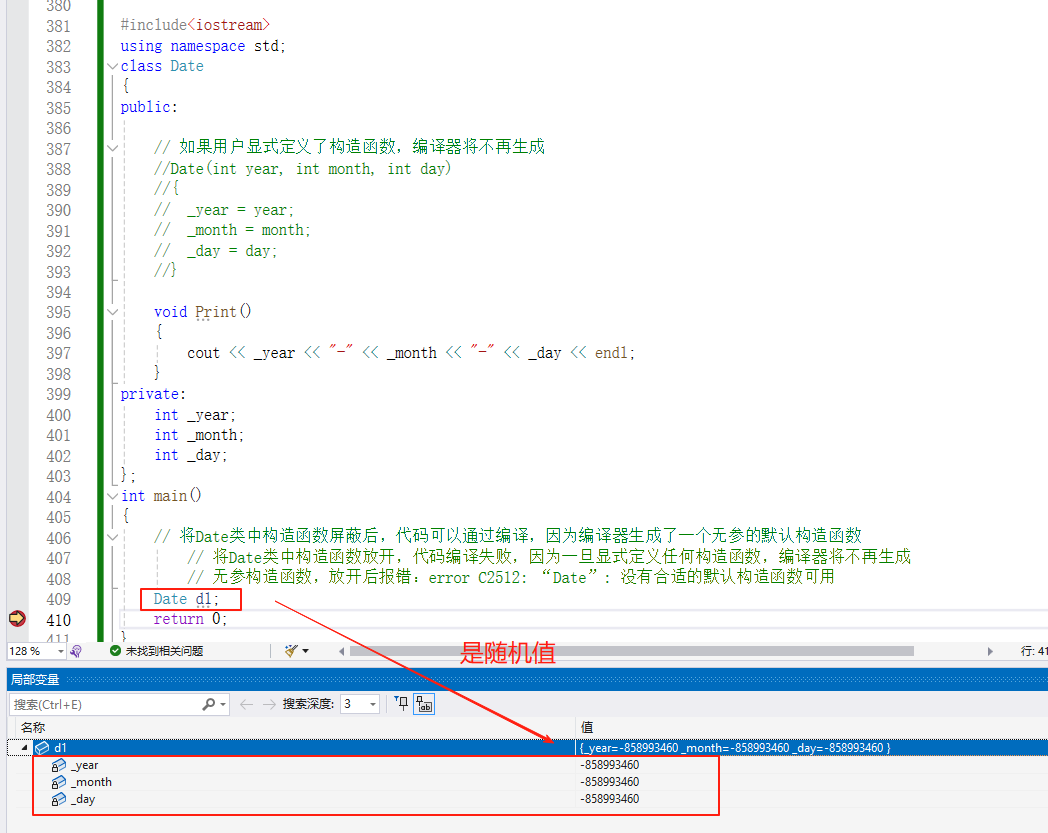Go to next search result arrow

tap(269, 704)
